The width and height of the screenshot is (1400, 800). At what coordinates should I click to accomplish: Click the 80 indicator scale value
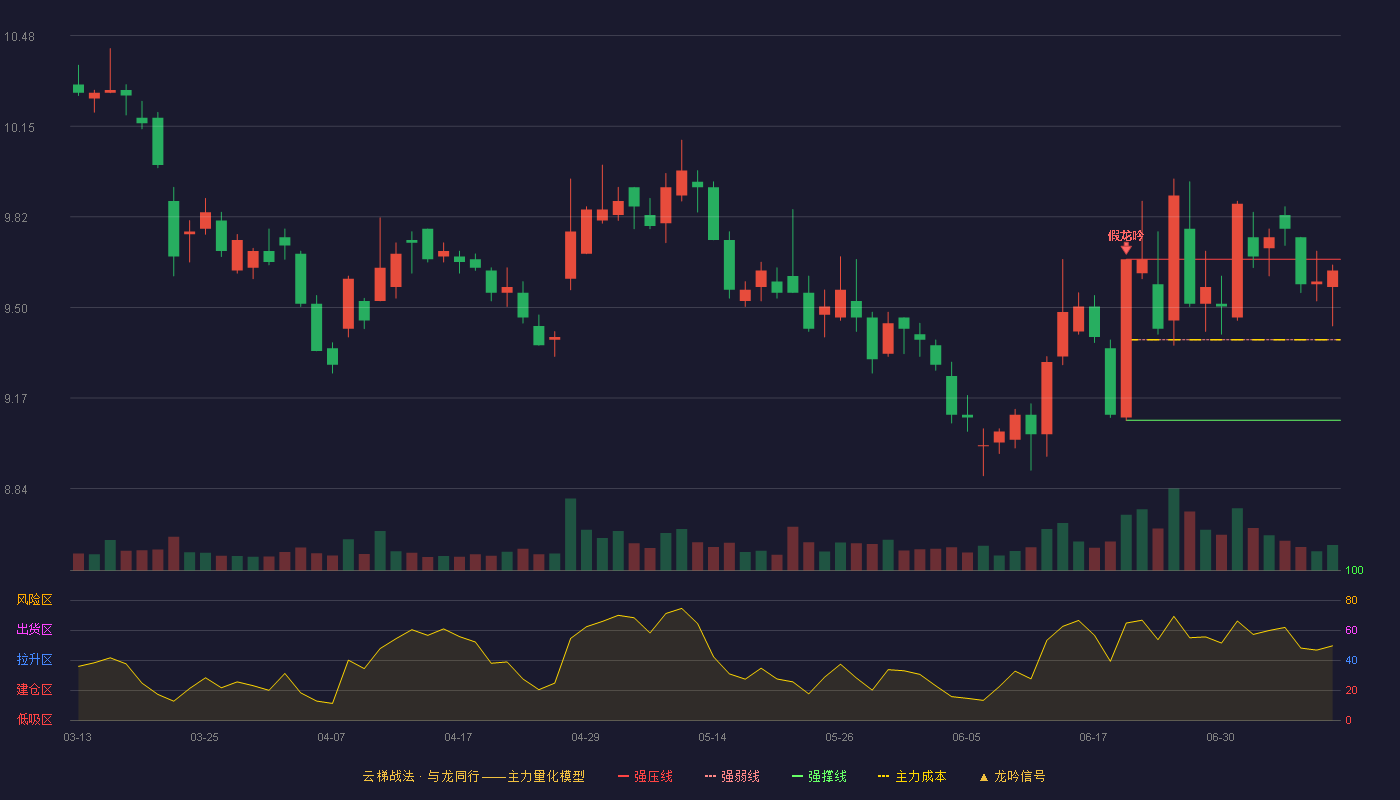[1351, 600]
